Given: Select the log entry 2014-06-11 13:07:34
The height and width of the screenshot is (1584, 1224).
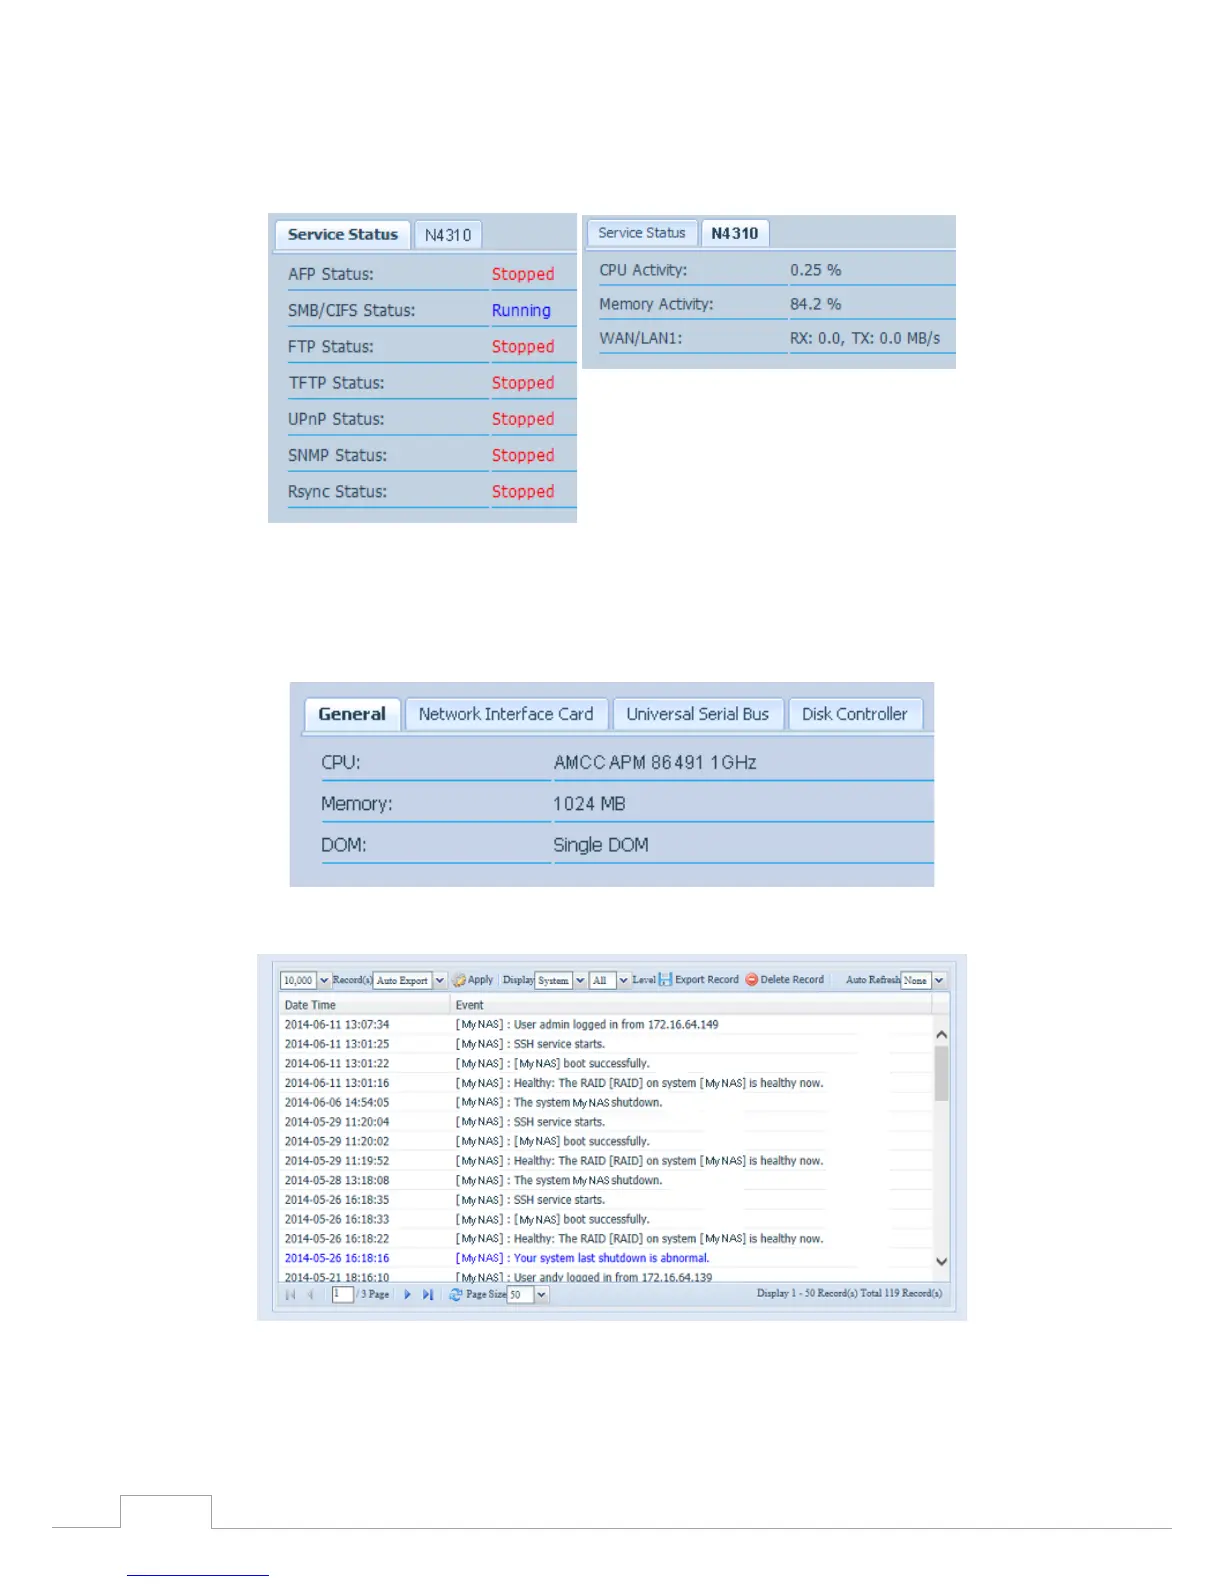Looking at the screenshot, I should [605, 1025].
